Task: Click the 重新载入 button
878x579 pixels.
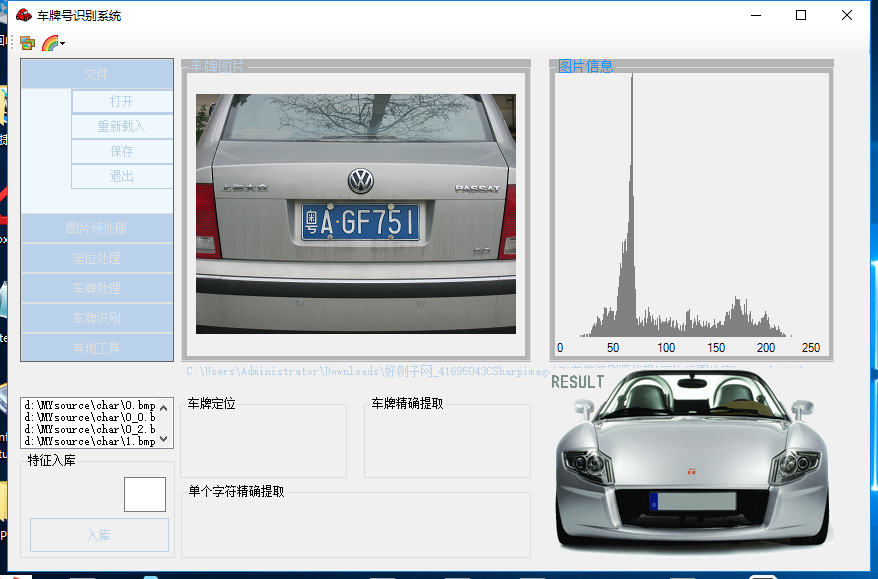Action: click(x=122, y=127)
